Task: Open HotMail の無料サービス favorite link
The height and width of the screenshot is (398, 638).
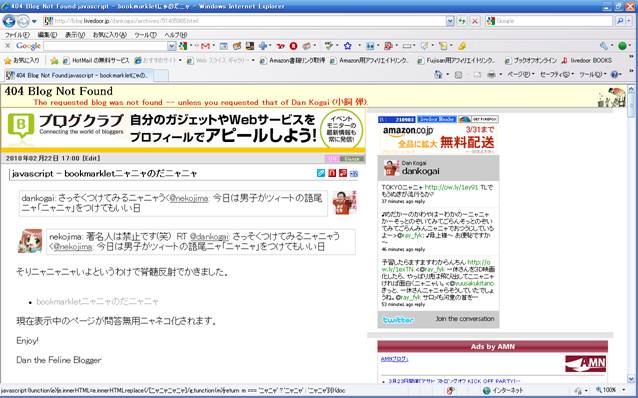Action: tap(96, 61)
